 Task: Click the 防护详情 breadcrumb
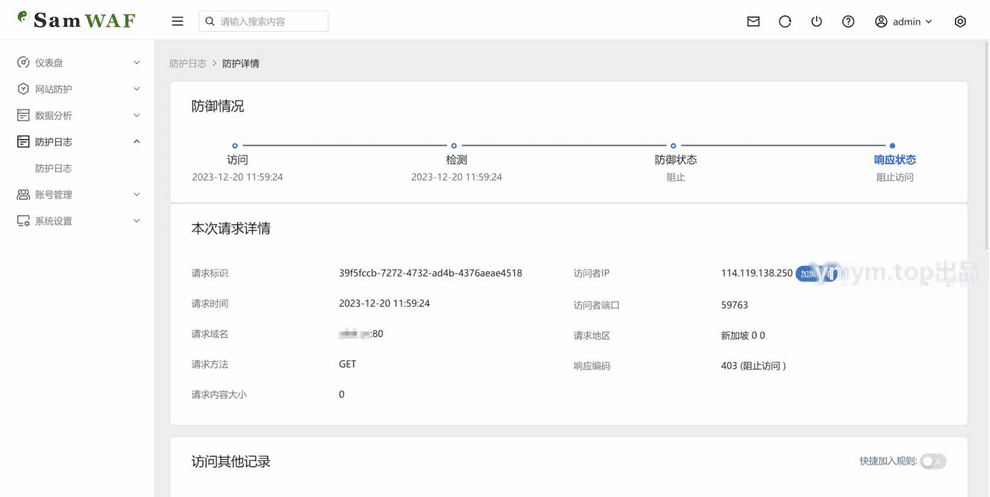[x=241, y=64]
